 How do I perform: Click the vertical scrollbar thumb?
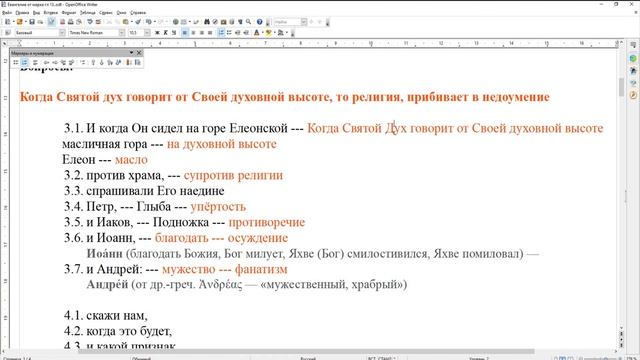click(621, 86)
